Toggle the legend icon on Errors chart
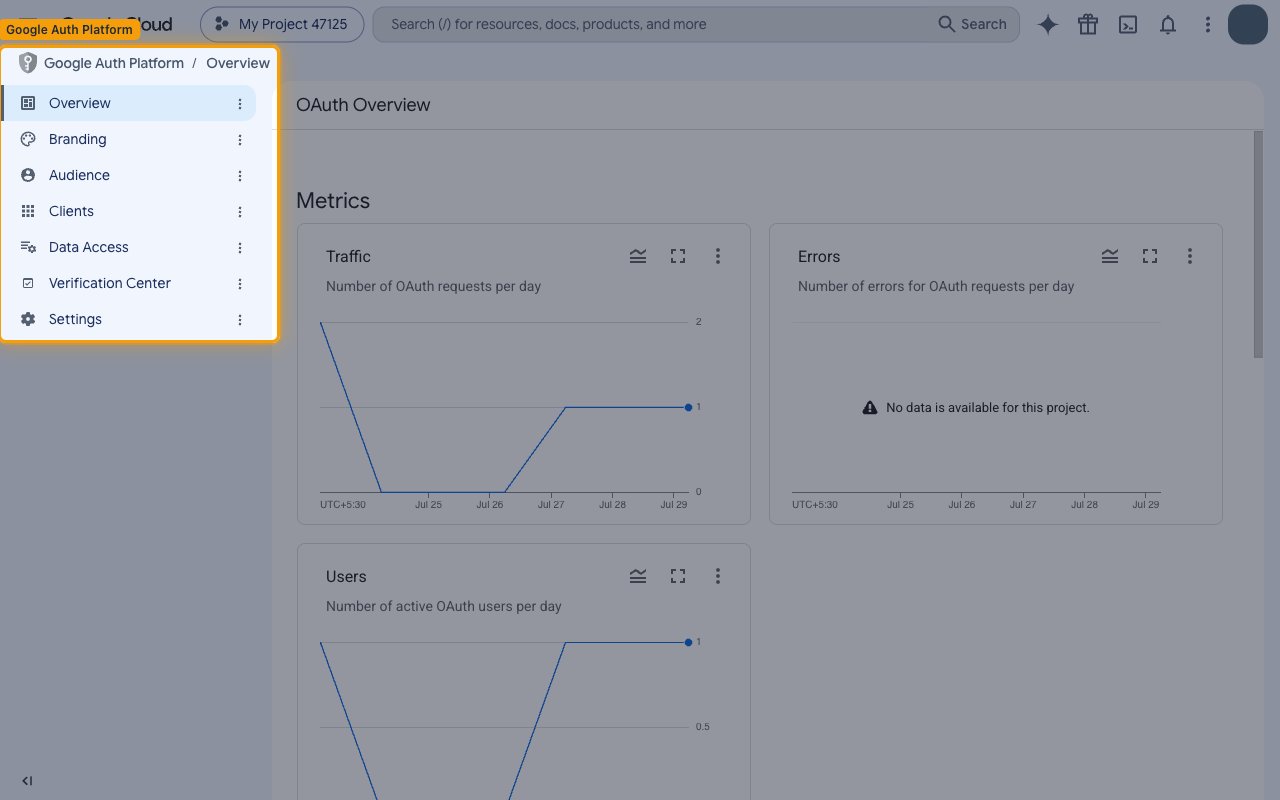Image resolution: width=1280 pixels, height=800 pixels. coord(1110,257)
